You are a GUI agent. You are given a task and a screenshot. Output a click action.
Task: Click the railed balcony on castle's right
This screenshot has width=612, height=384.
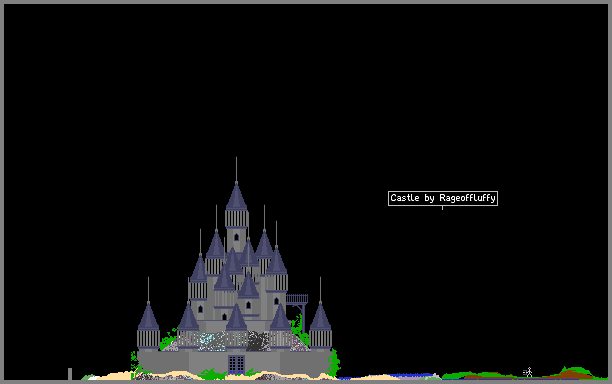point(297,299)
